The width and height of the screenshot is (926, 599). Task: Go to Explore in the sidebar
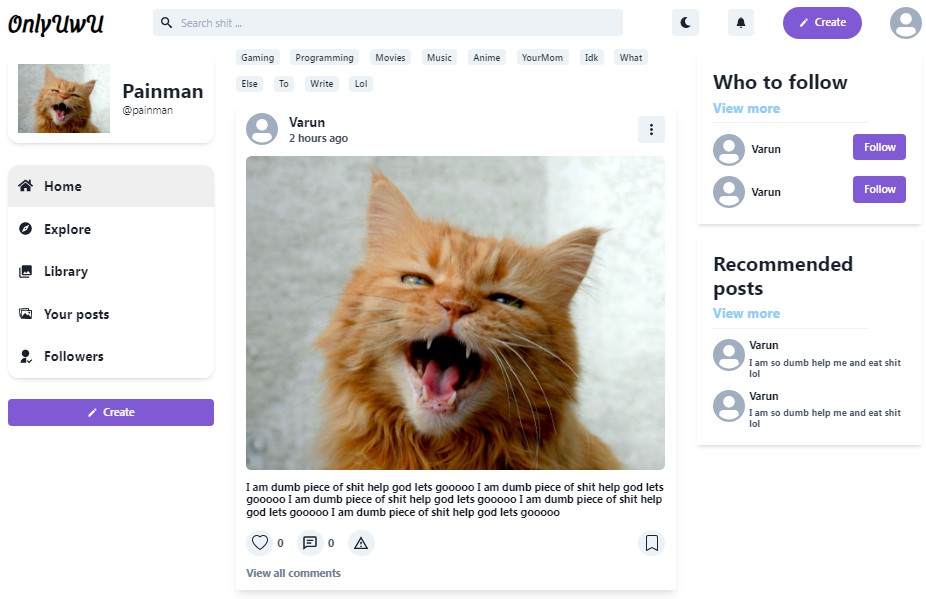(x=67, y=229)
